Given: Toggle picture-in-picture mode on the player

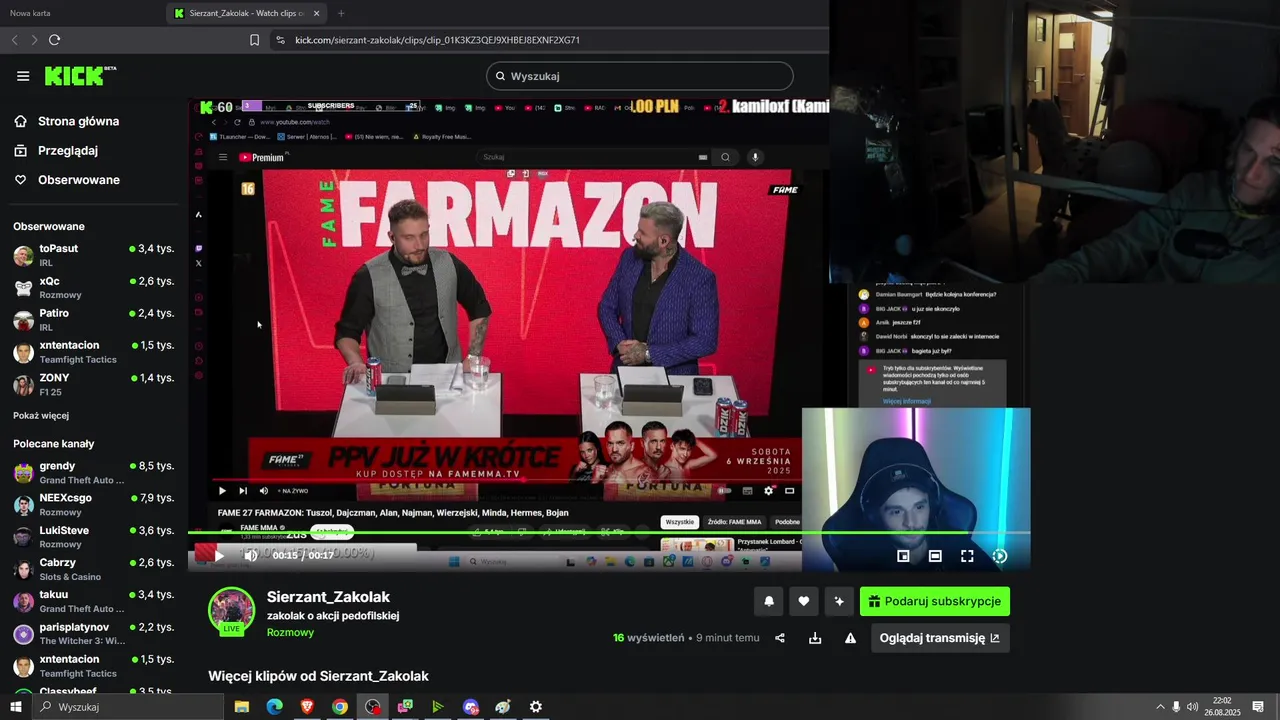Looking at the screenshot, I should click(903, 556).
